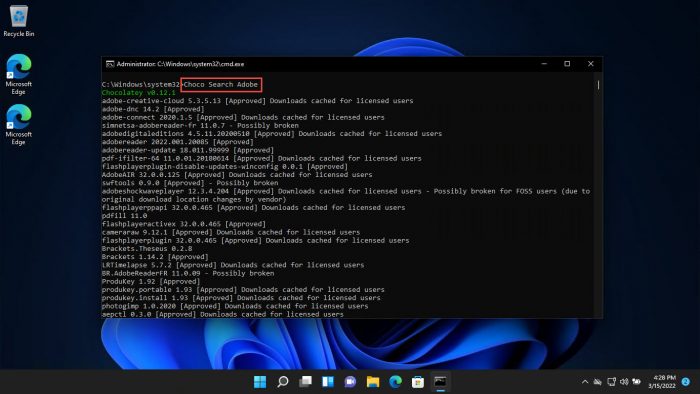Screen dimensions: 700x394
Task: Click the 'Brackets.Theseus 0.2.8' line
Action: [147, 249]
